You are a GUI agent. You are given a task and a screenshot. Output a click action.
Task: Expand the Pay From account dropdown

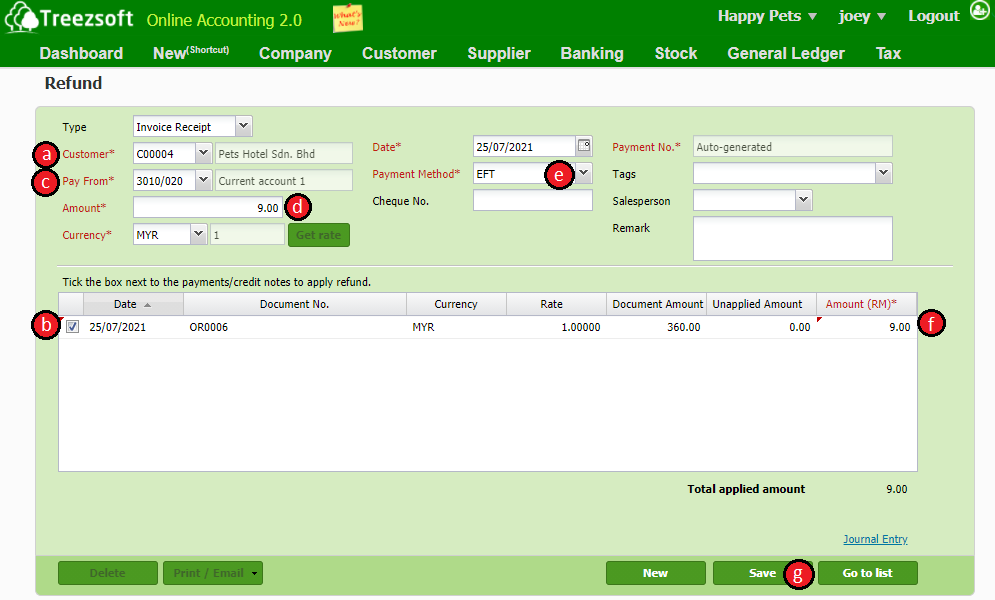(203, 180)
